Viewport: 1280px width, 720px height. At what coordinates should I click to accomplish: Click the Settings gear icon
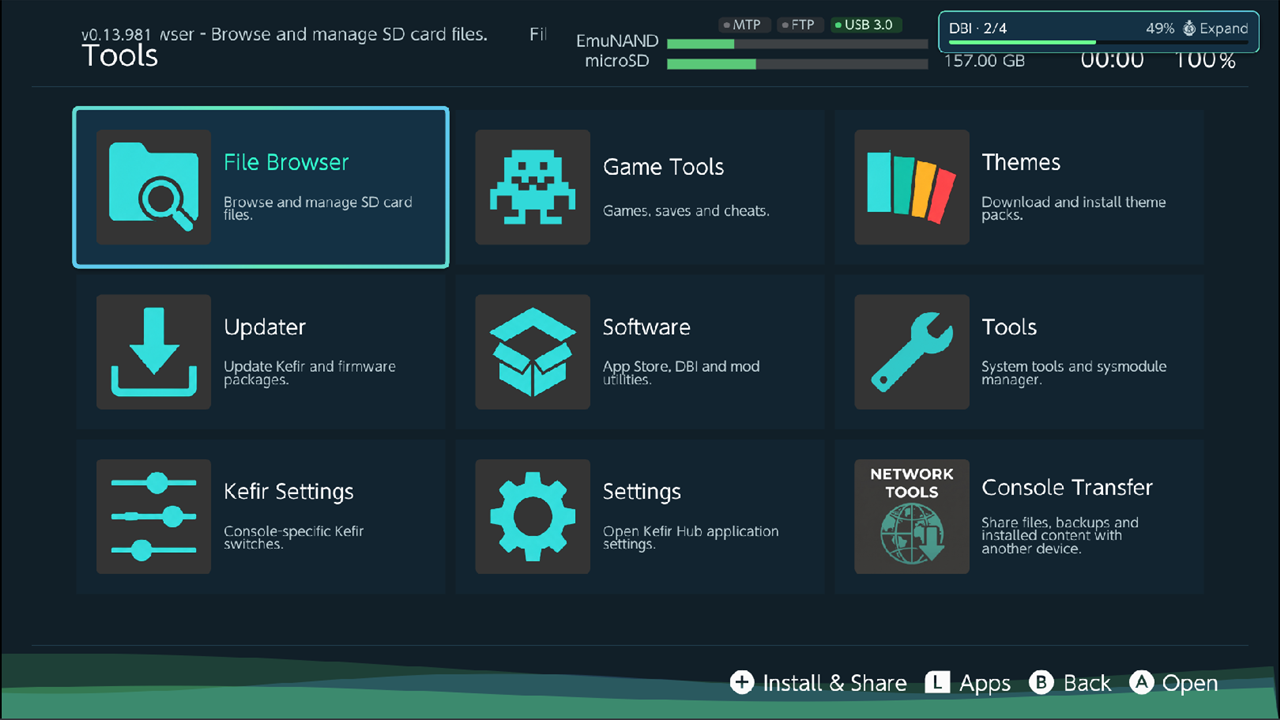(532, 517)
